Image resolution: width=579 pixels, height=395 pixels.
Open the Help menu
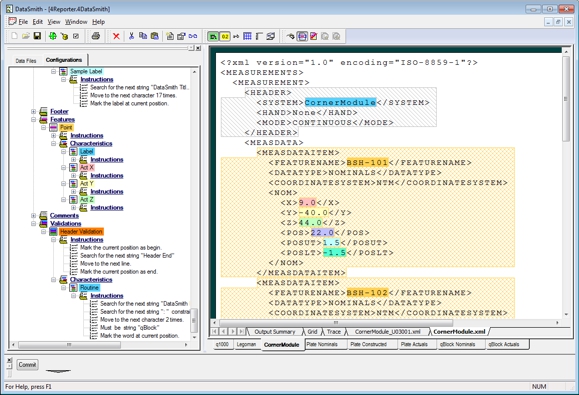[99, 22]
